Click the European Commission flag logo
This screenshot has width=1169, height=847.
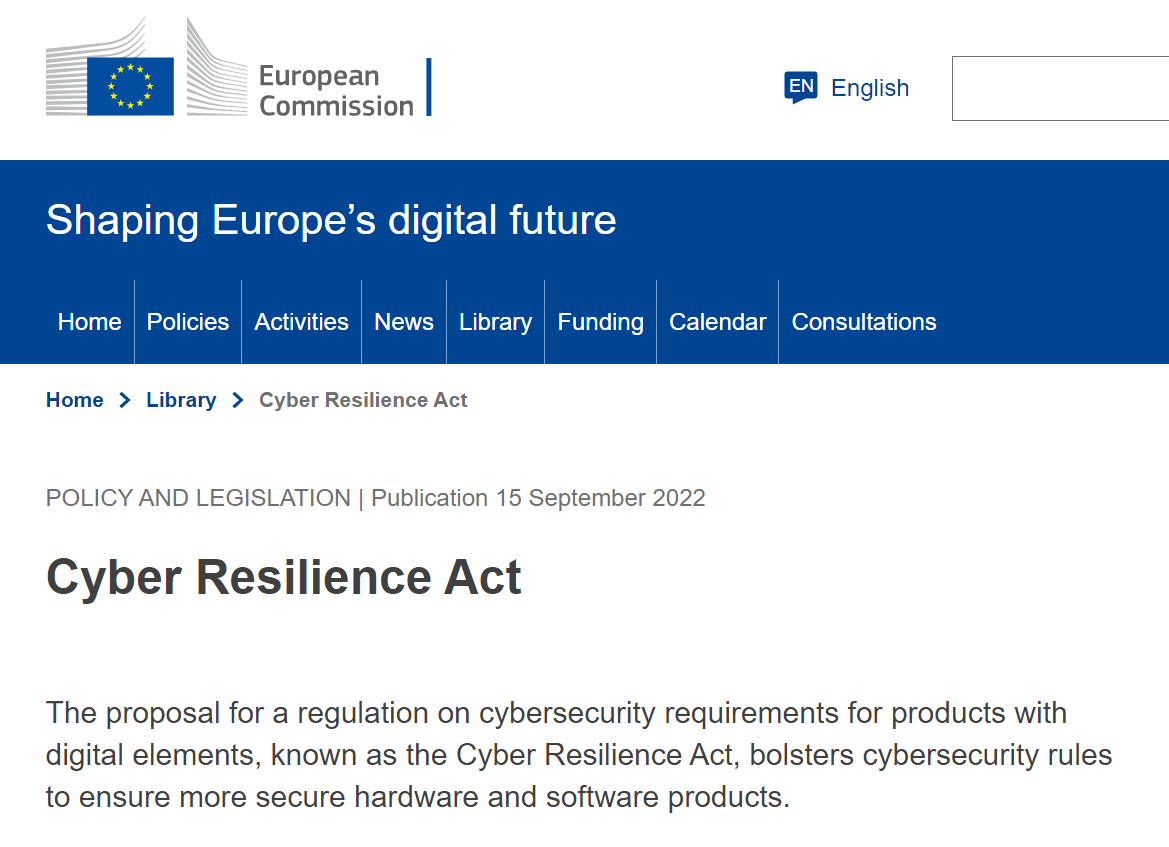coord(130,86)
